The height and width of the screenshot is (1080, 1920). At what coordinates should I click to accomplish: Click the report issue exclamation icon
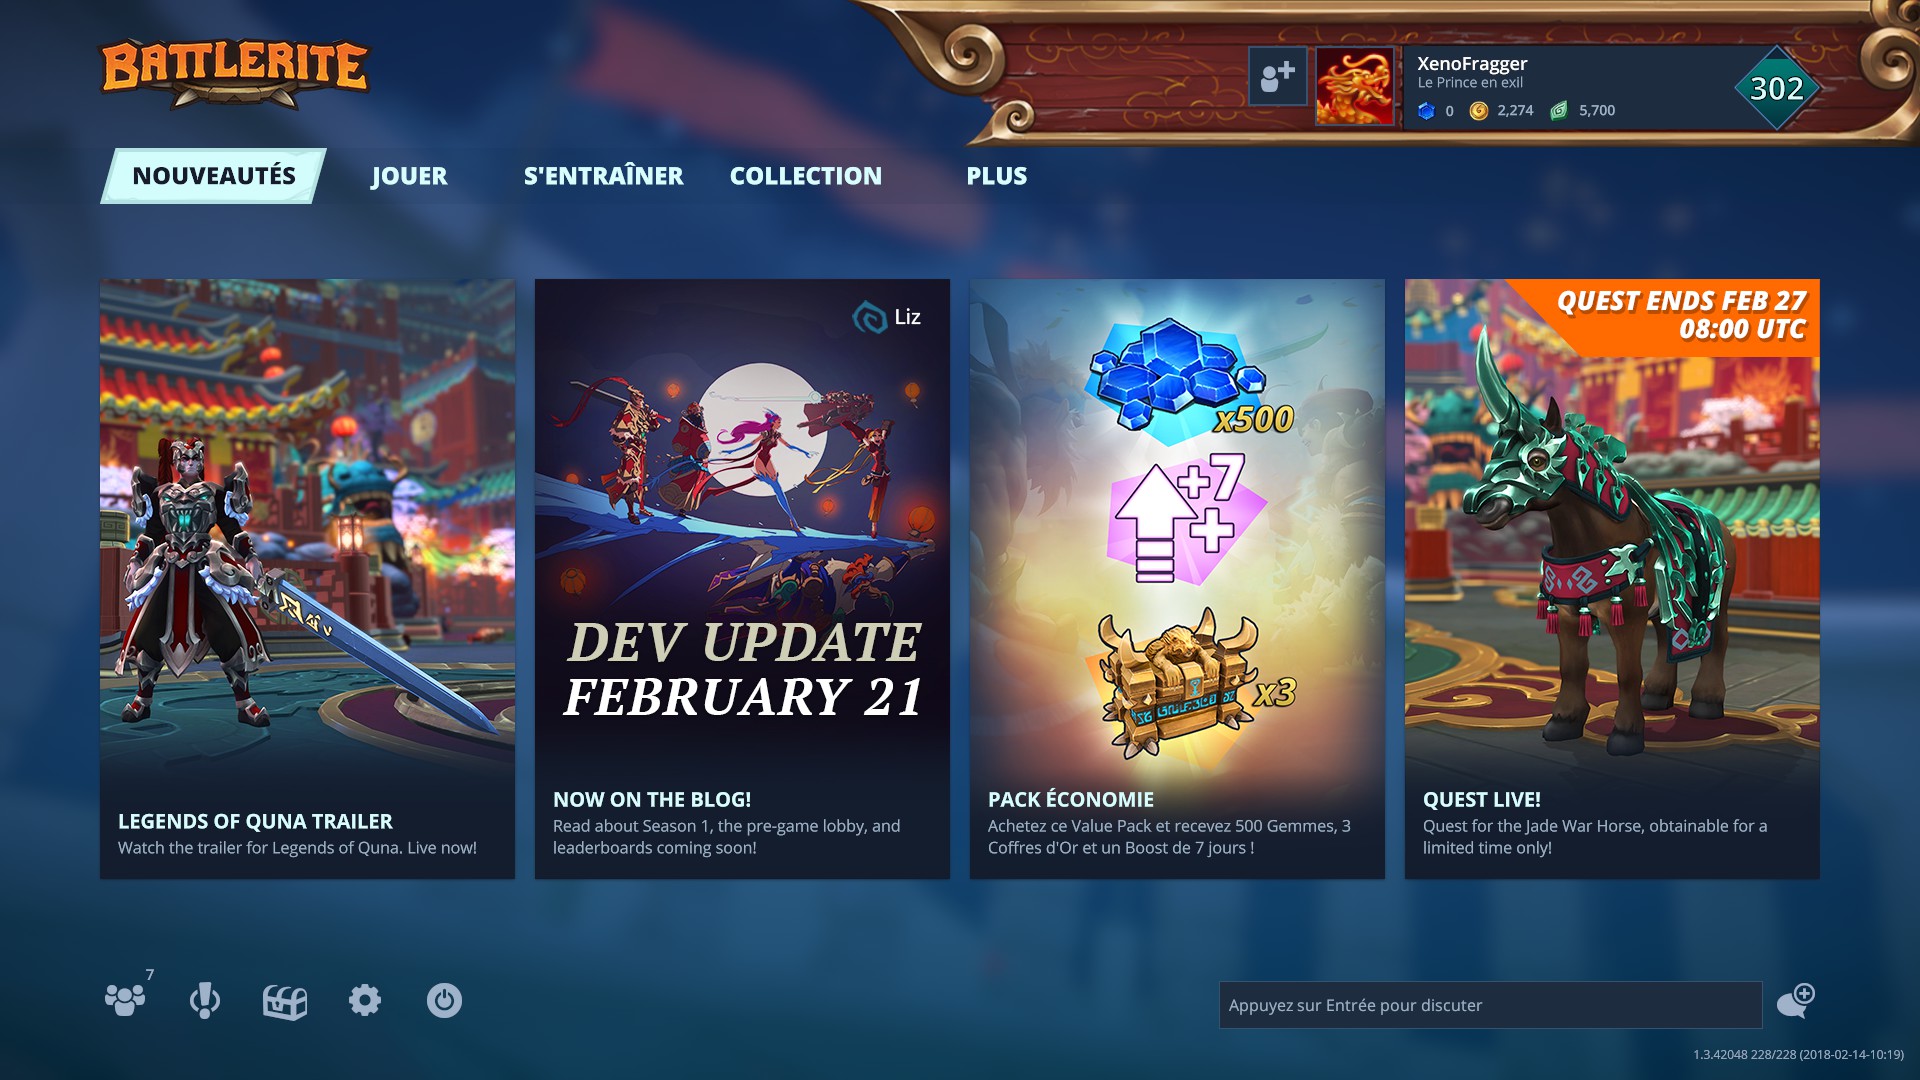tap(205, 1000)
